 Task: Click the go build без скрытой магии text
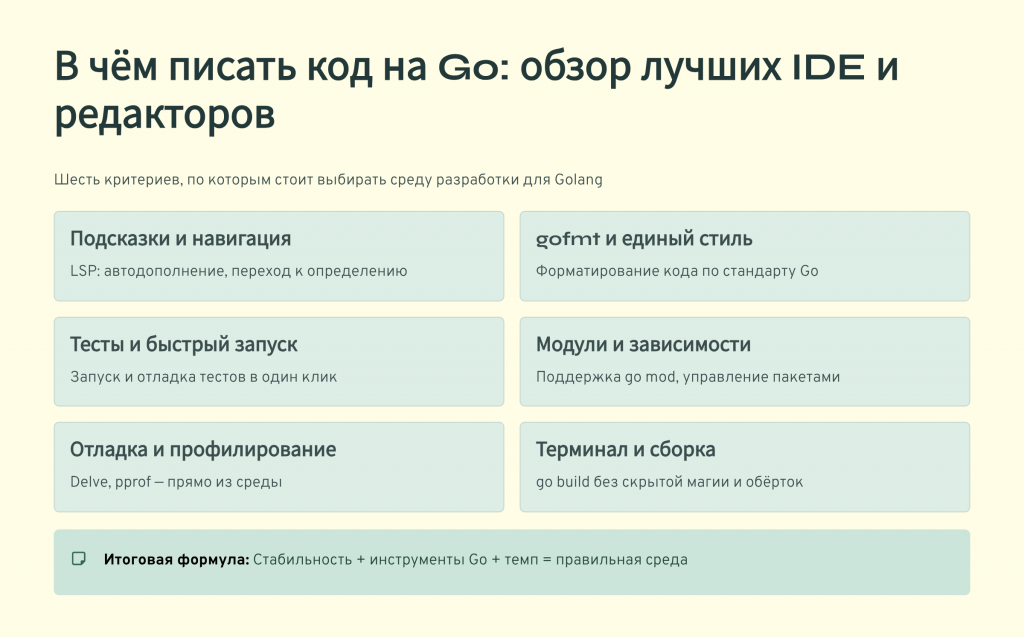(668, 482)
